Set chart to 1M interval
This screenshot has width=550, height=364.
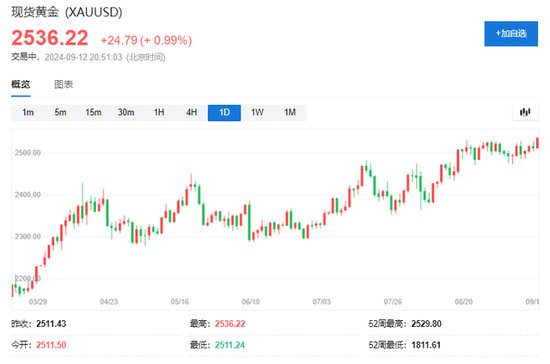290,113
